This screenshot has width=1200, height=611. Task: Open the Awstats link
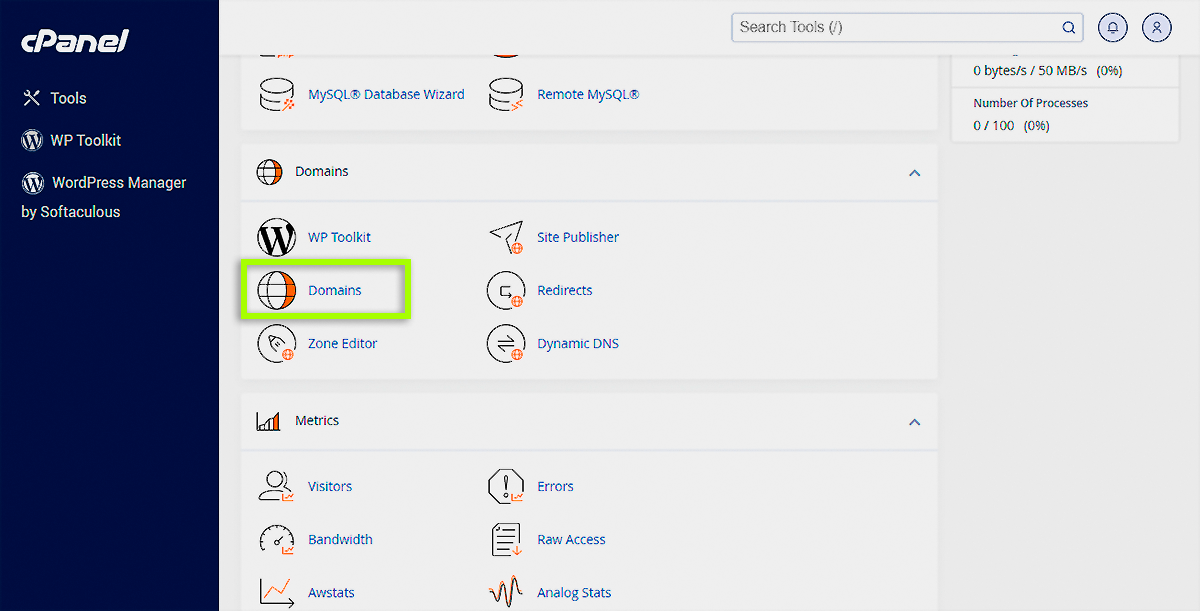(331, 592)
